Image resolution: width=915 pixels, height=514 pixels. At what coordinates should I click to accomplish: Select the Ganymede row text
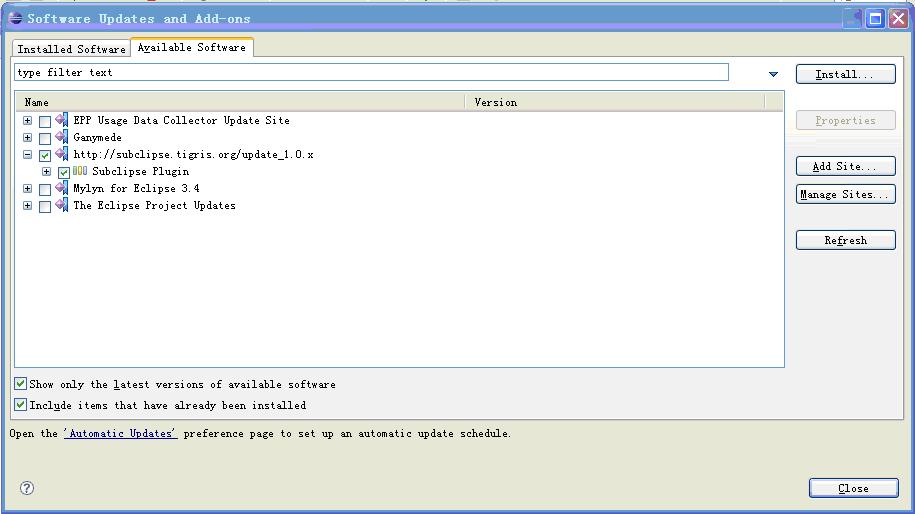click(97, 137)
